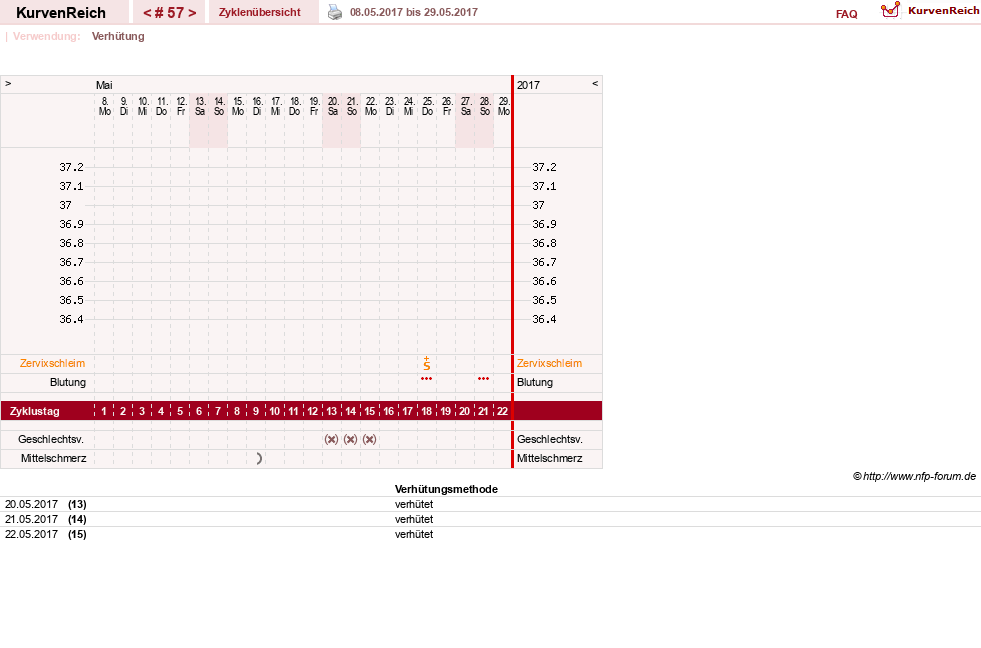Image resolution: width=981 pixels, height=648 pixels.
Task: Click the right Mittelschmerz row label
Action: 549,458
